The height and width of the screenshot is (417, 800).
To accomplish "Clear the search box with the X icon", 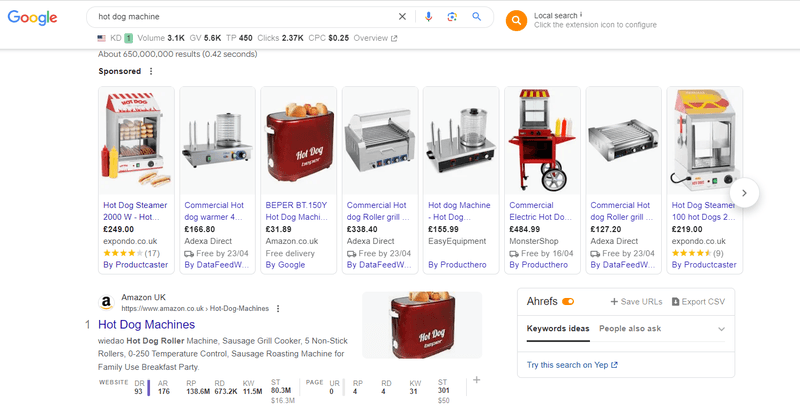I will 402,17.
